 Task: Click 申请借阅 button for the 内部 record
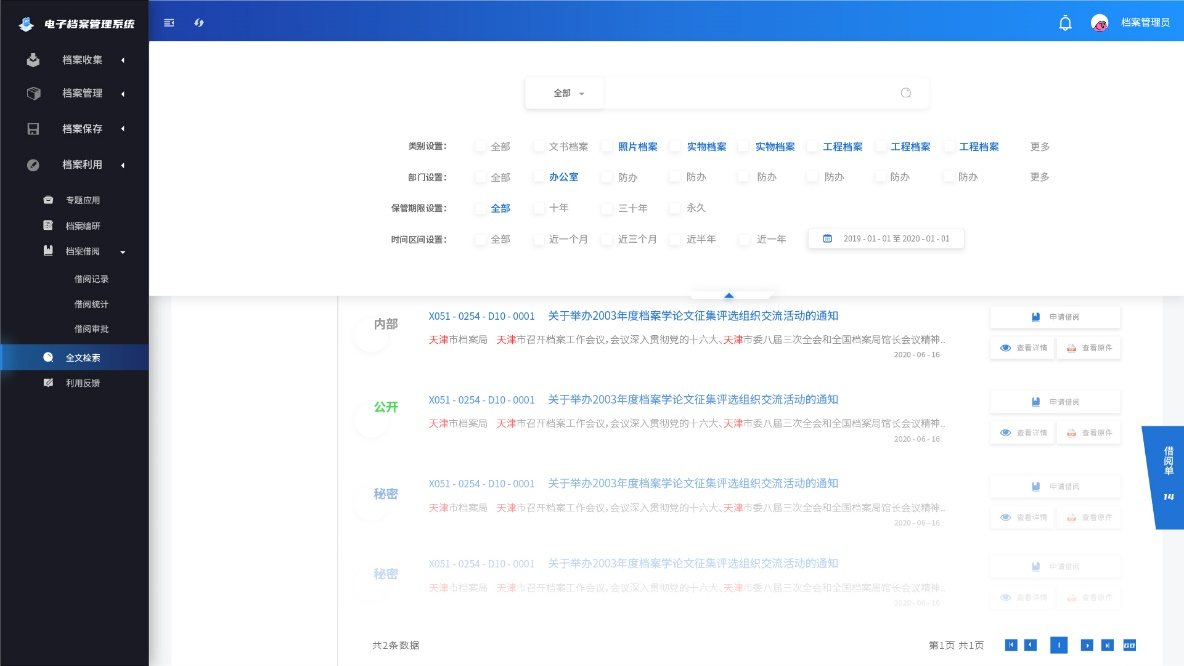click(1055, 317)
